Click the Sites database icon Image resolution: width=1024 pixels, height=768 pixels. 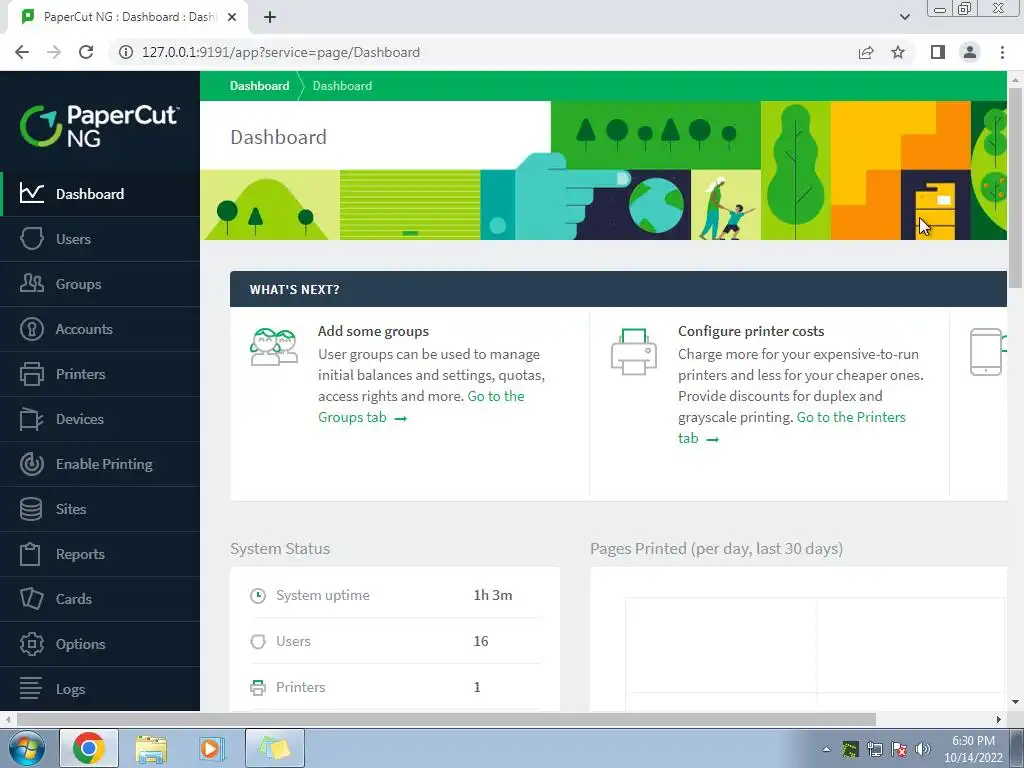click(x=31, y=509)
